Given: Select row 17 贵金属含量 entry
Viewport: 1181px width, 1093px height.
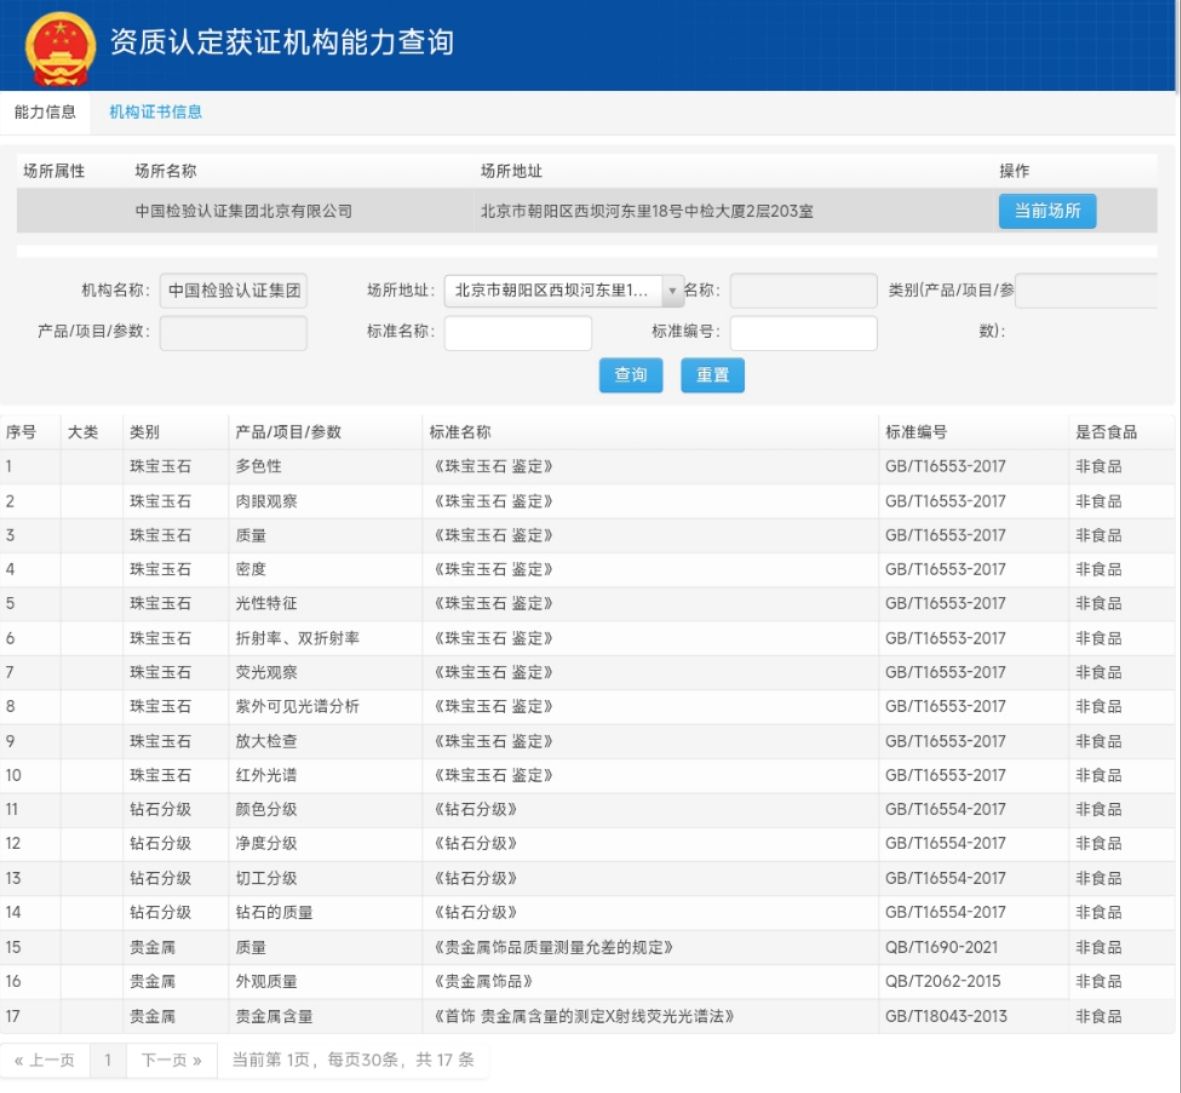Looking at the screenshot, I should [x=274, y=1016].
